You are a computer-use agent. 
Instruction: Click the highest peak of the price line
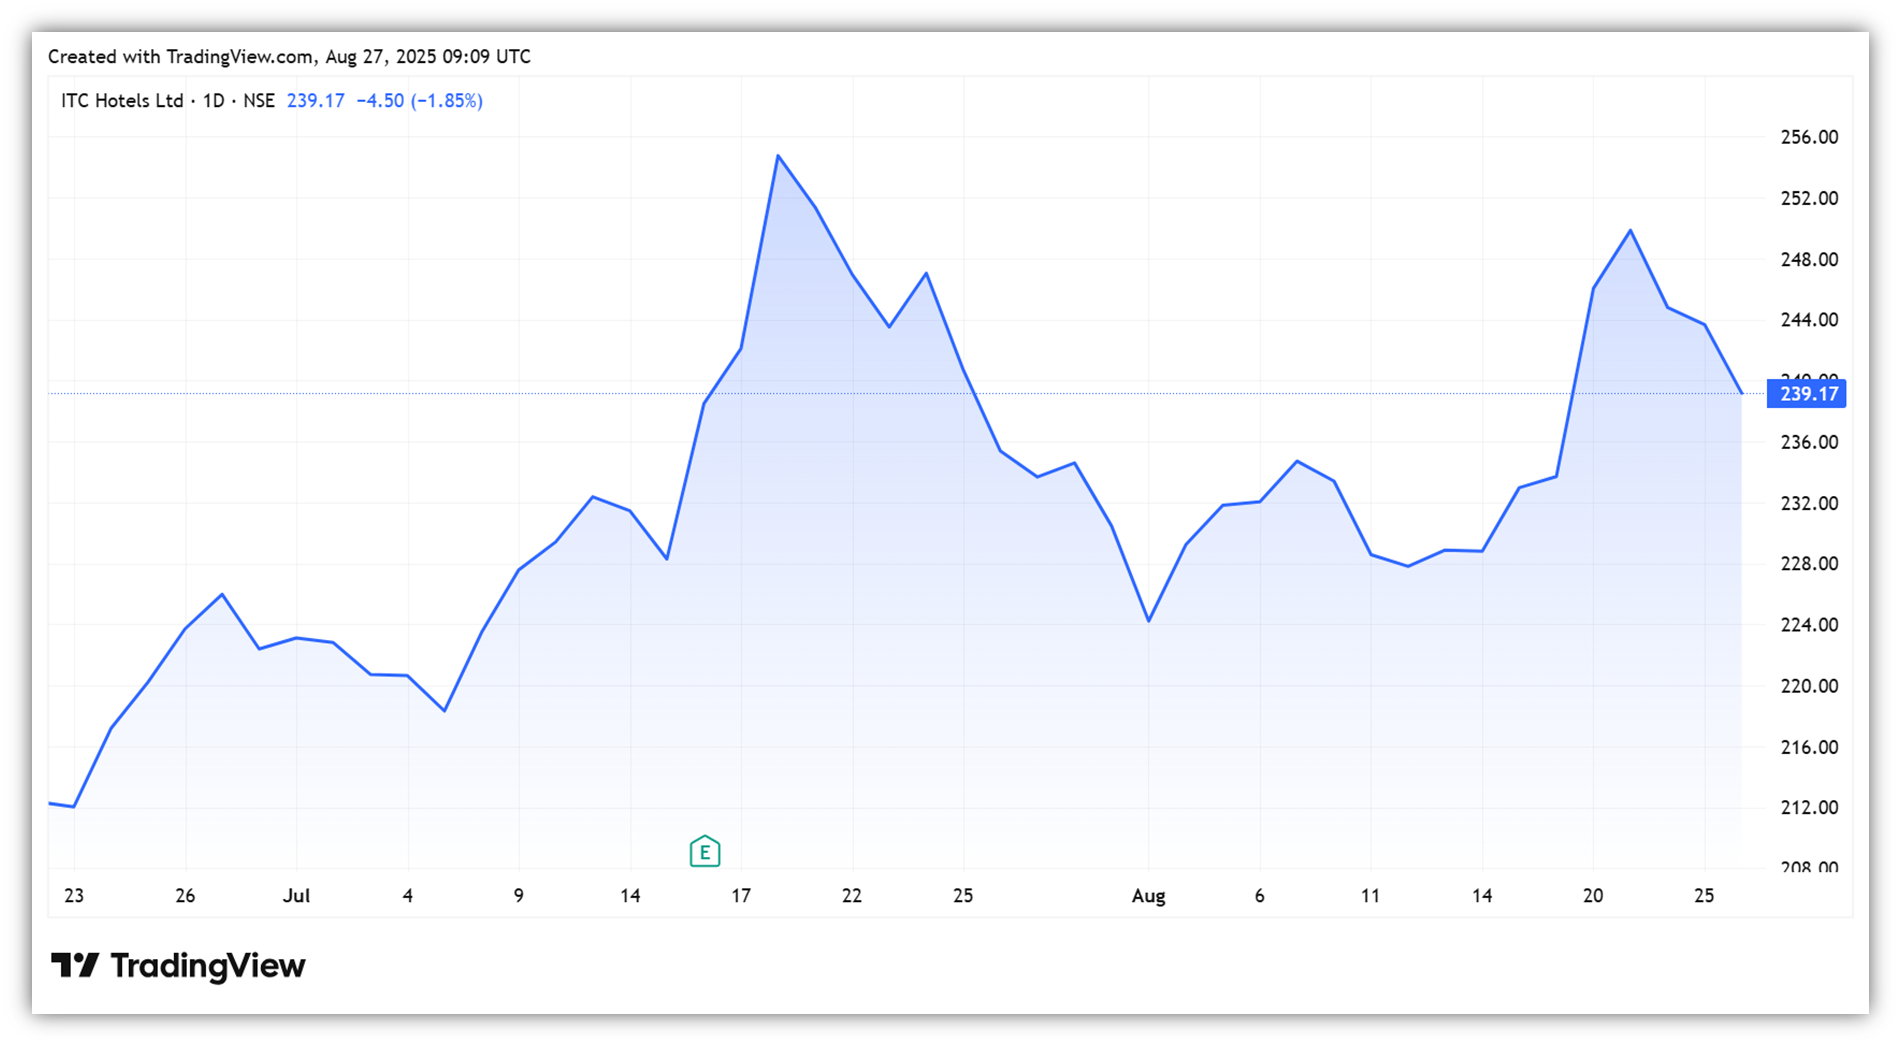point(778,156)
